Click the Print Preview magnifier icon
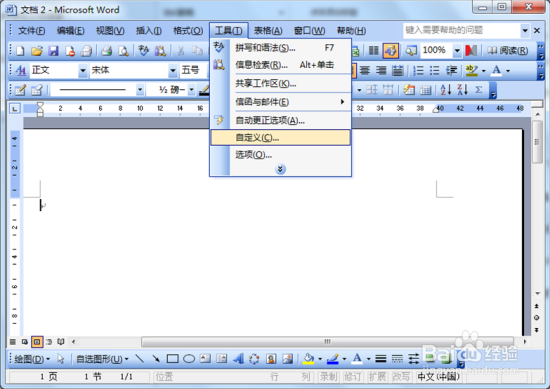Viewport: 550px width, 389px height. (x=123, y=51)
